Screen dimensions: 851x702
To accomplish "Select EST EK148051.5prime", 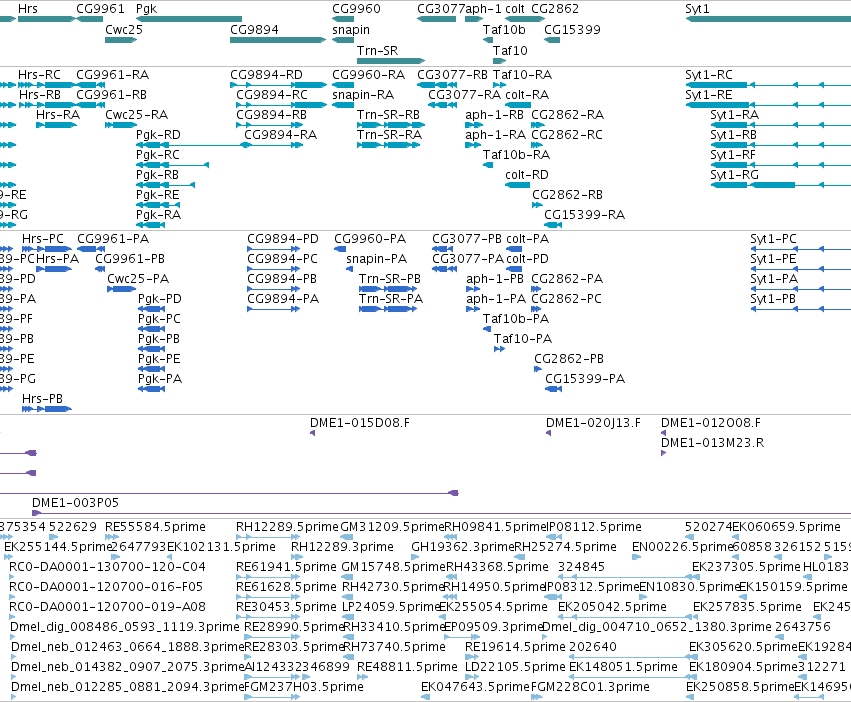I will pyautogui.click(x=623, y=667).
